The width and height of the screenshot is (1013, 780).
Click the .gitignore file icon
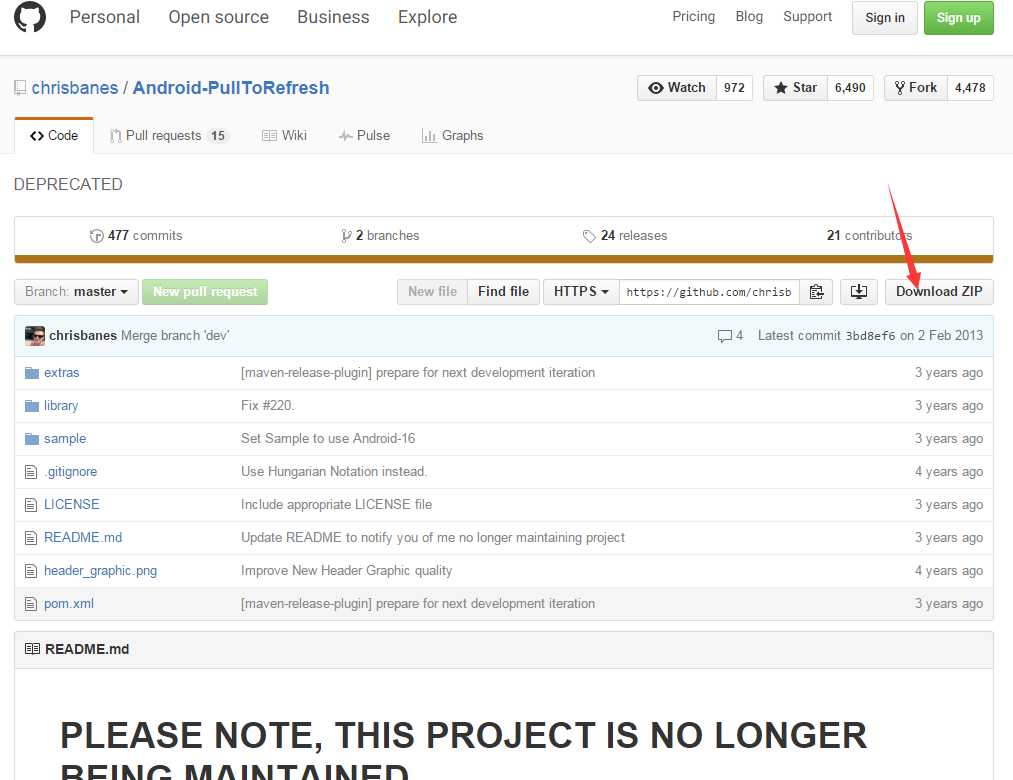click(x=31, y=472)
